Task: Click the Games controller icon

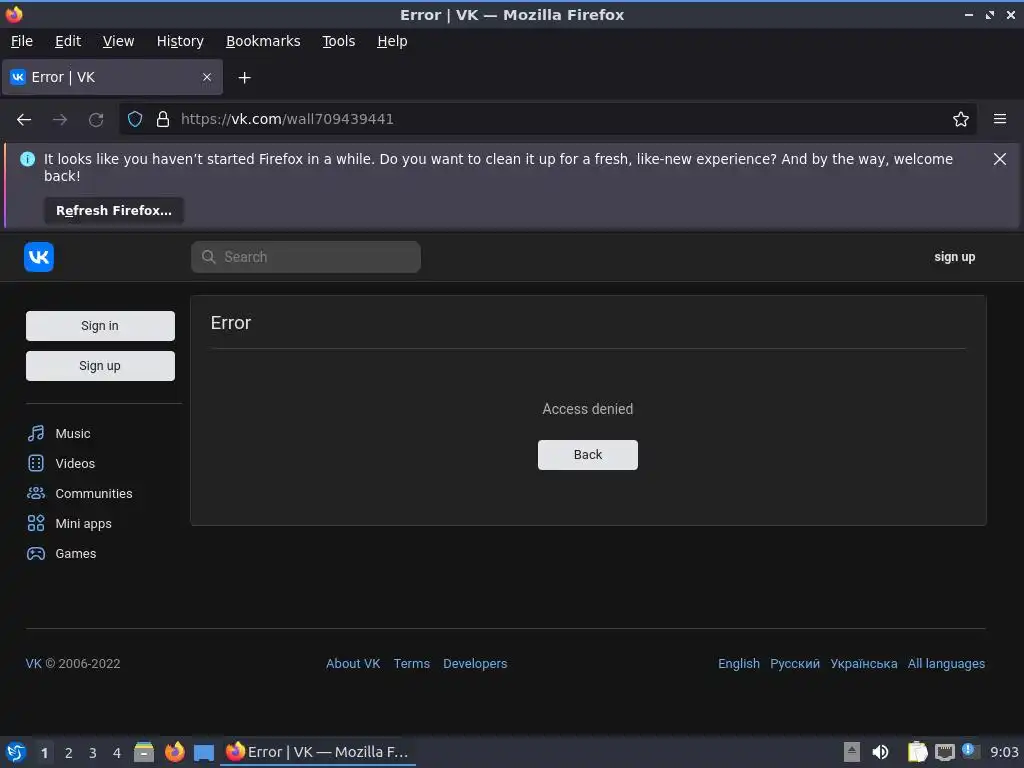Action: click(x=36, y=553)
